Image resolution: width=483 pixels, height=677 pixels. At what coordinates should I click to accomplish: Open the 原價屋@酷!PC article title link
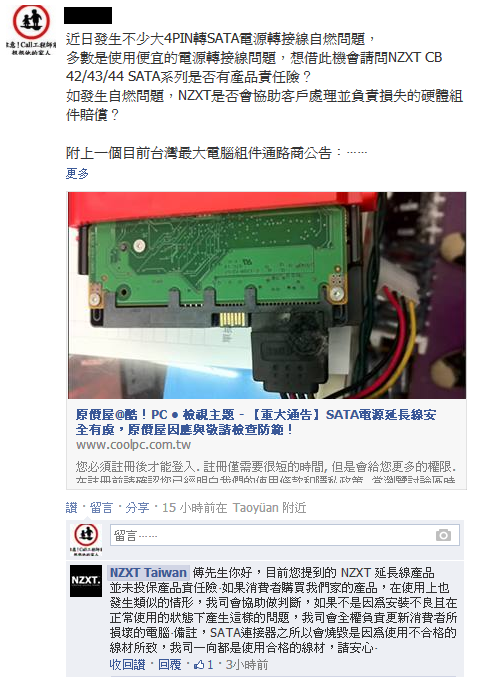[256, 422]
